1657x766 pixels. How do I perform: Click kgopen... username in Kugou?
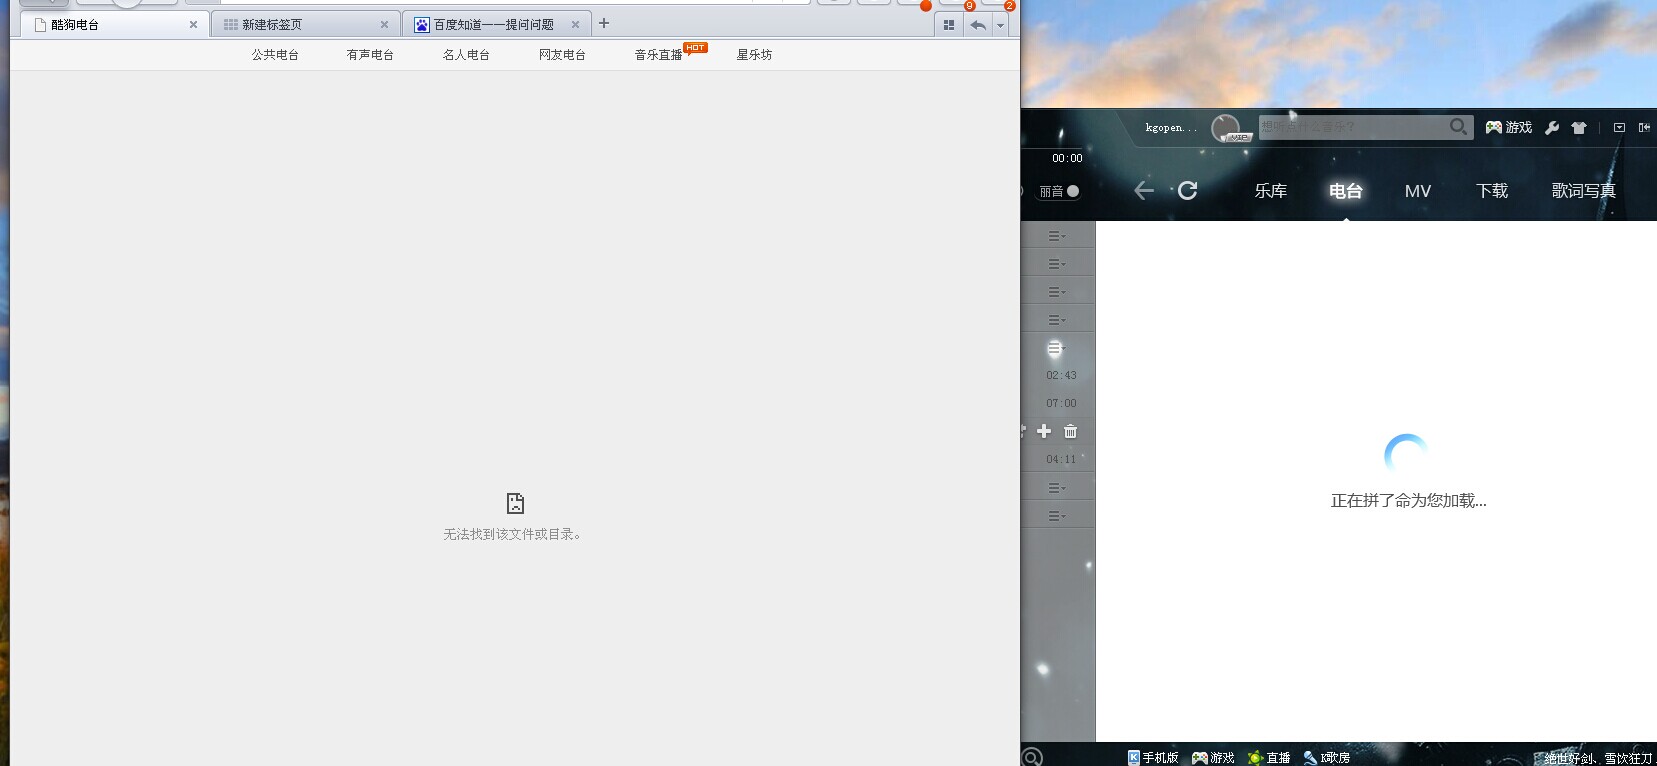(x=1171, y=128)
